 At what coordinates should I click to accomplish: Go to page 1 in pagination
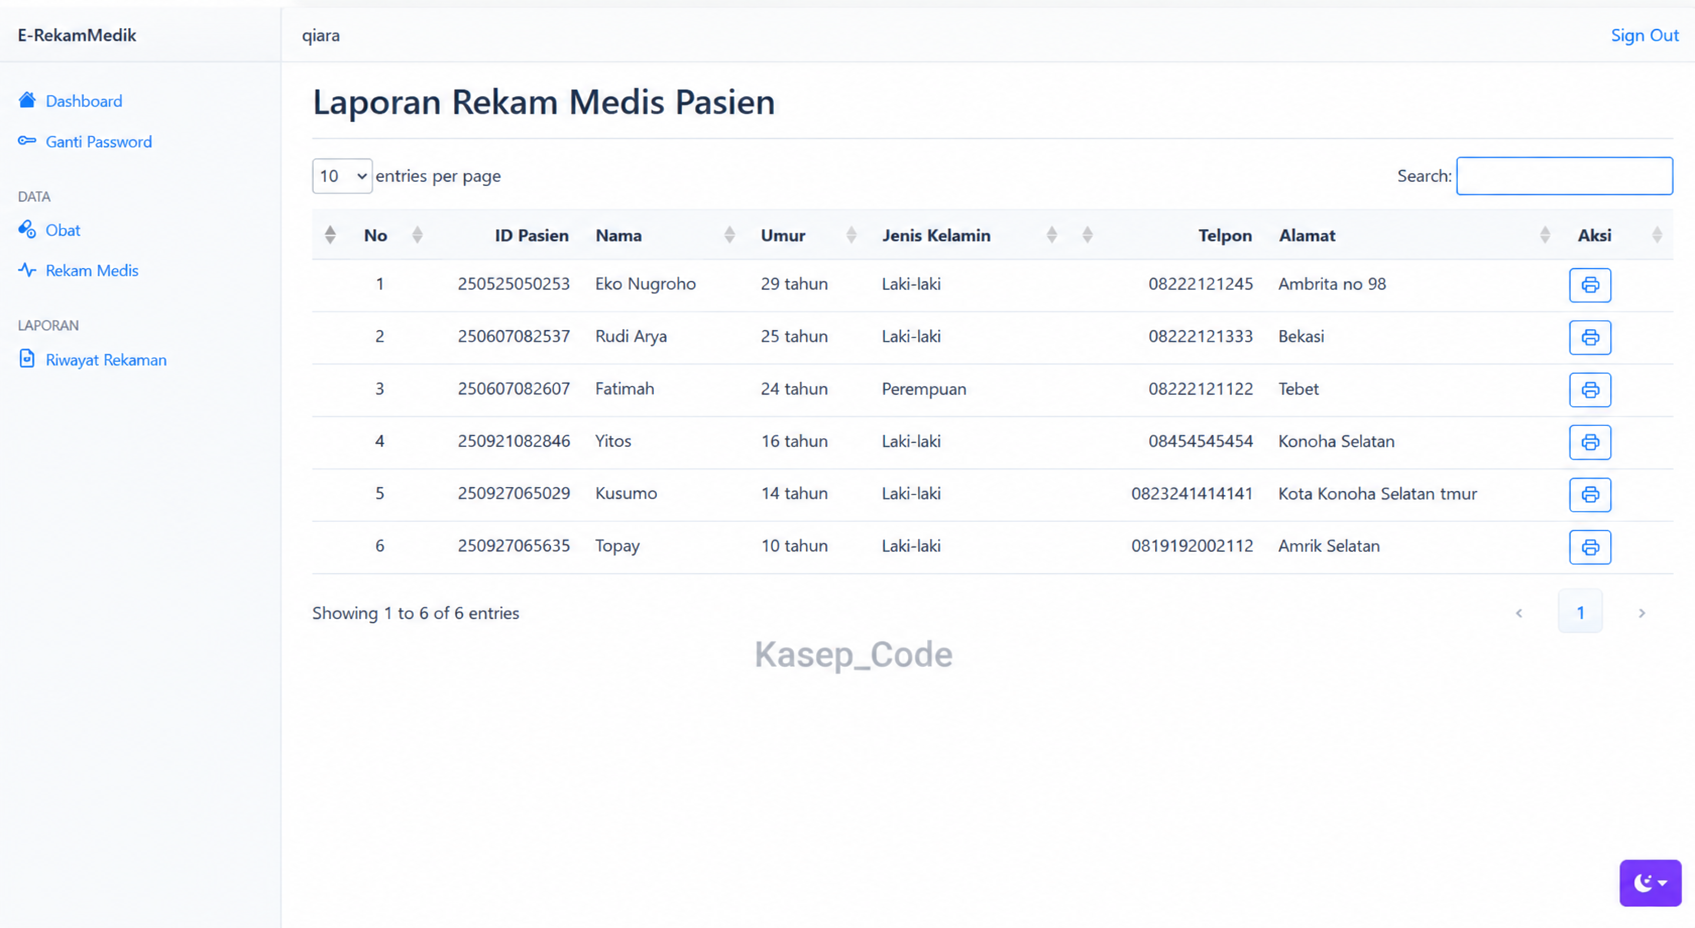[1580, 612]
